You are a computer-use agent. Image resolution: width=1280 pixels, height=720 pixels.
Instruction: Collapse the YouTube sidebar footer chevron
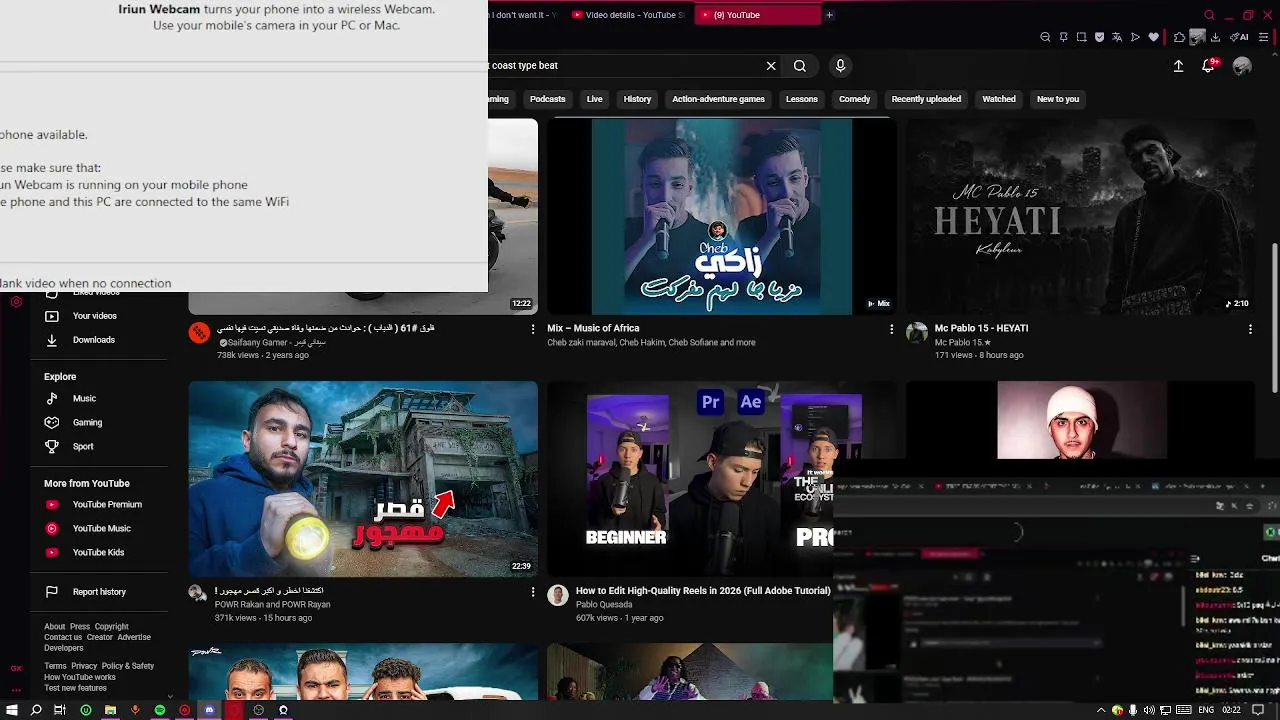170,696
